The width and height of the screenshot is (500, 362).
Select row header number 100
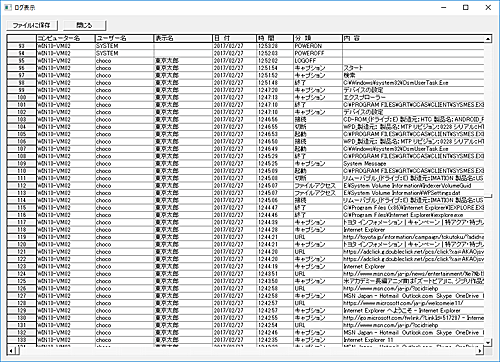coord(22,97)
